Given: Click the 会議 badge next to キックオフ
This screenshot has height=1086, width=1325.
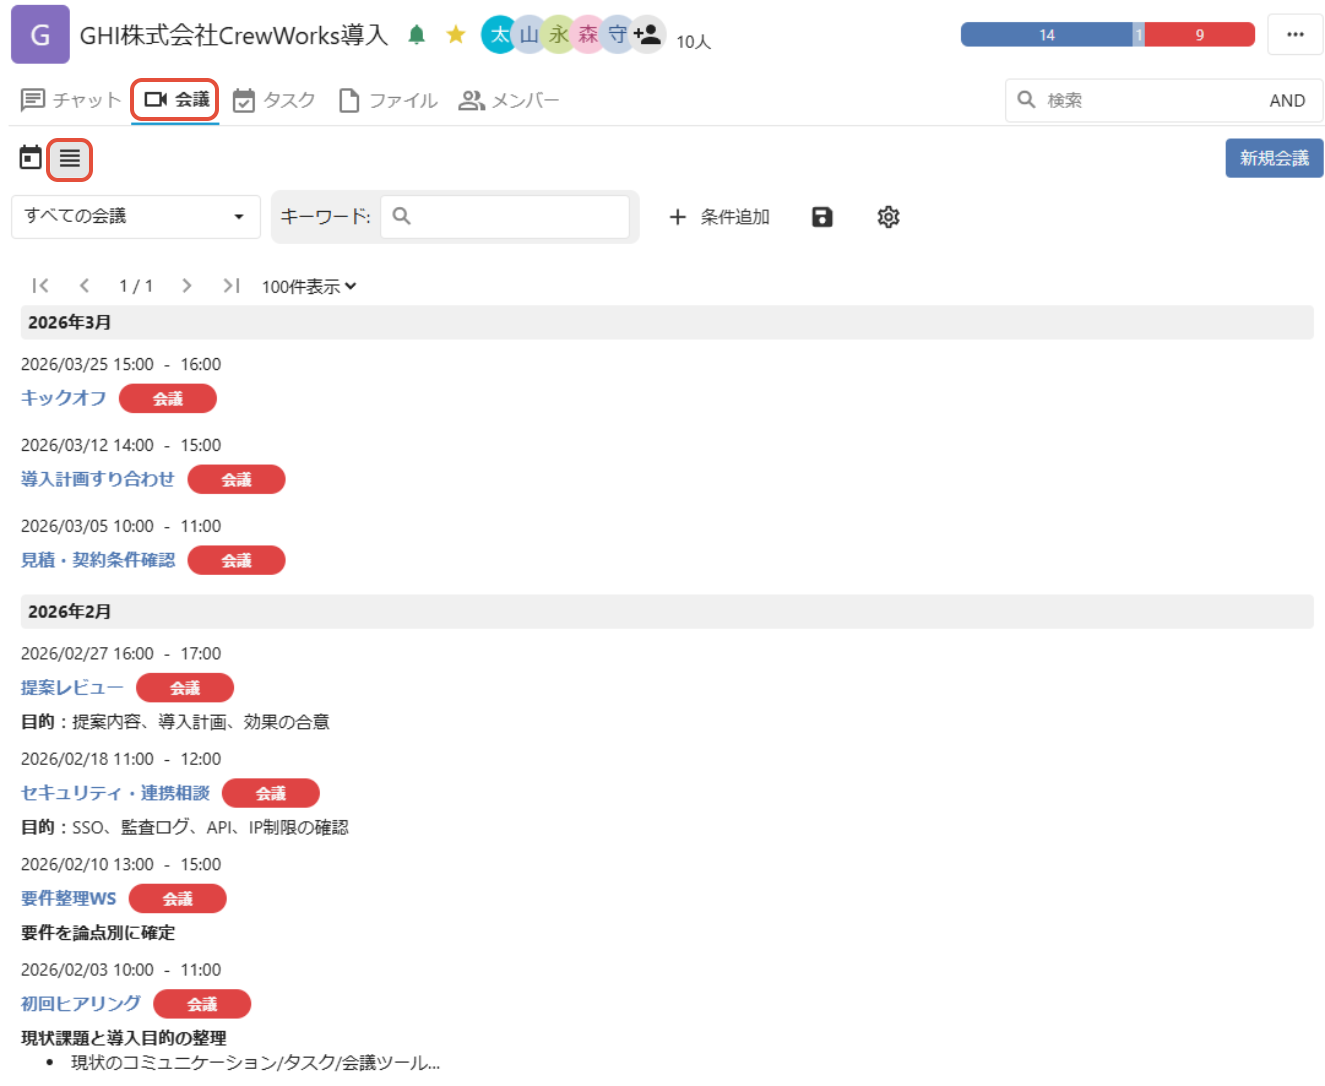Looking at the screenshot, I should tap(168, 399).
